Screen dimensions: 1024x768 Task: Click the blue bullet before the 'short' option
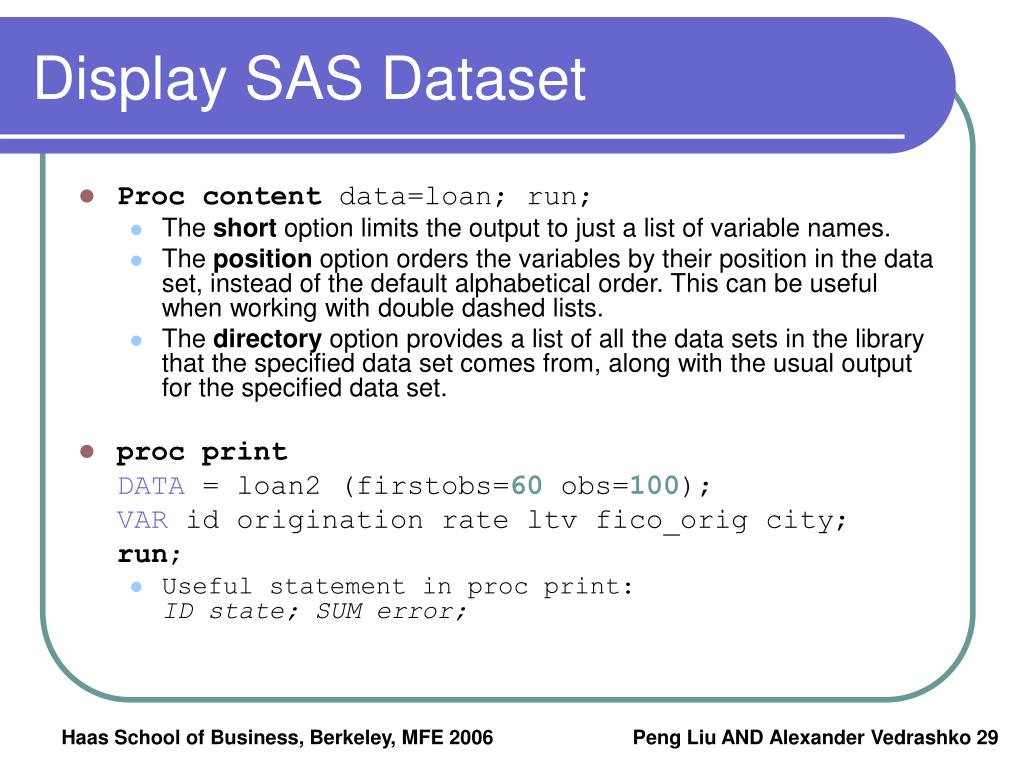pyautogui.click(x=136, y=229)
